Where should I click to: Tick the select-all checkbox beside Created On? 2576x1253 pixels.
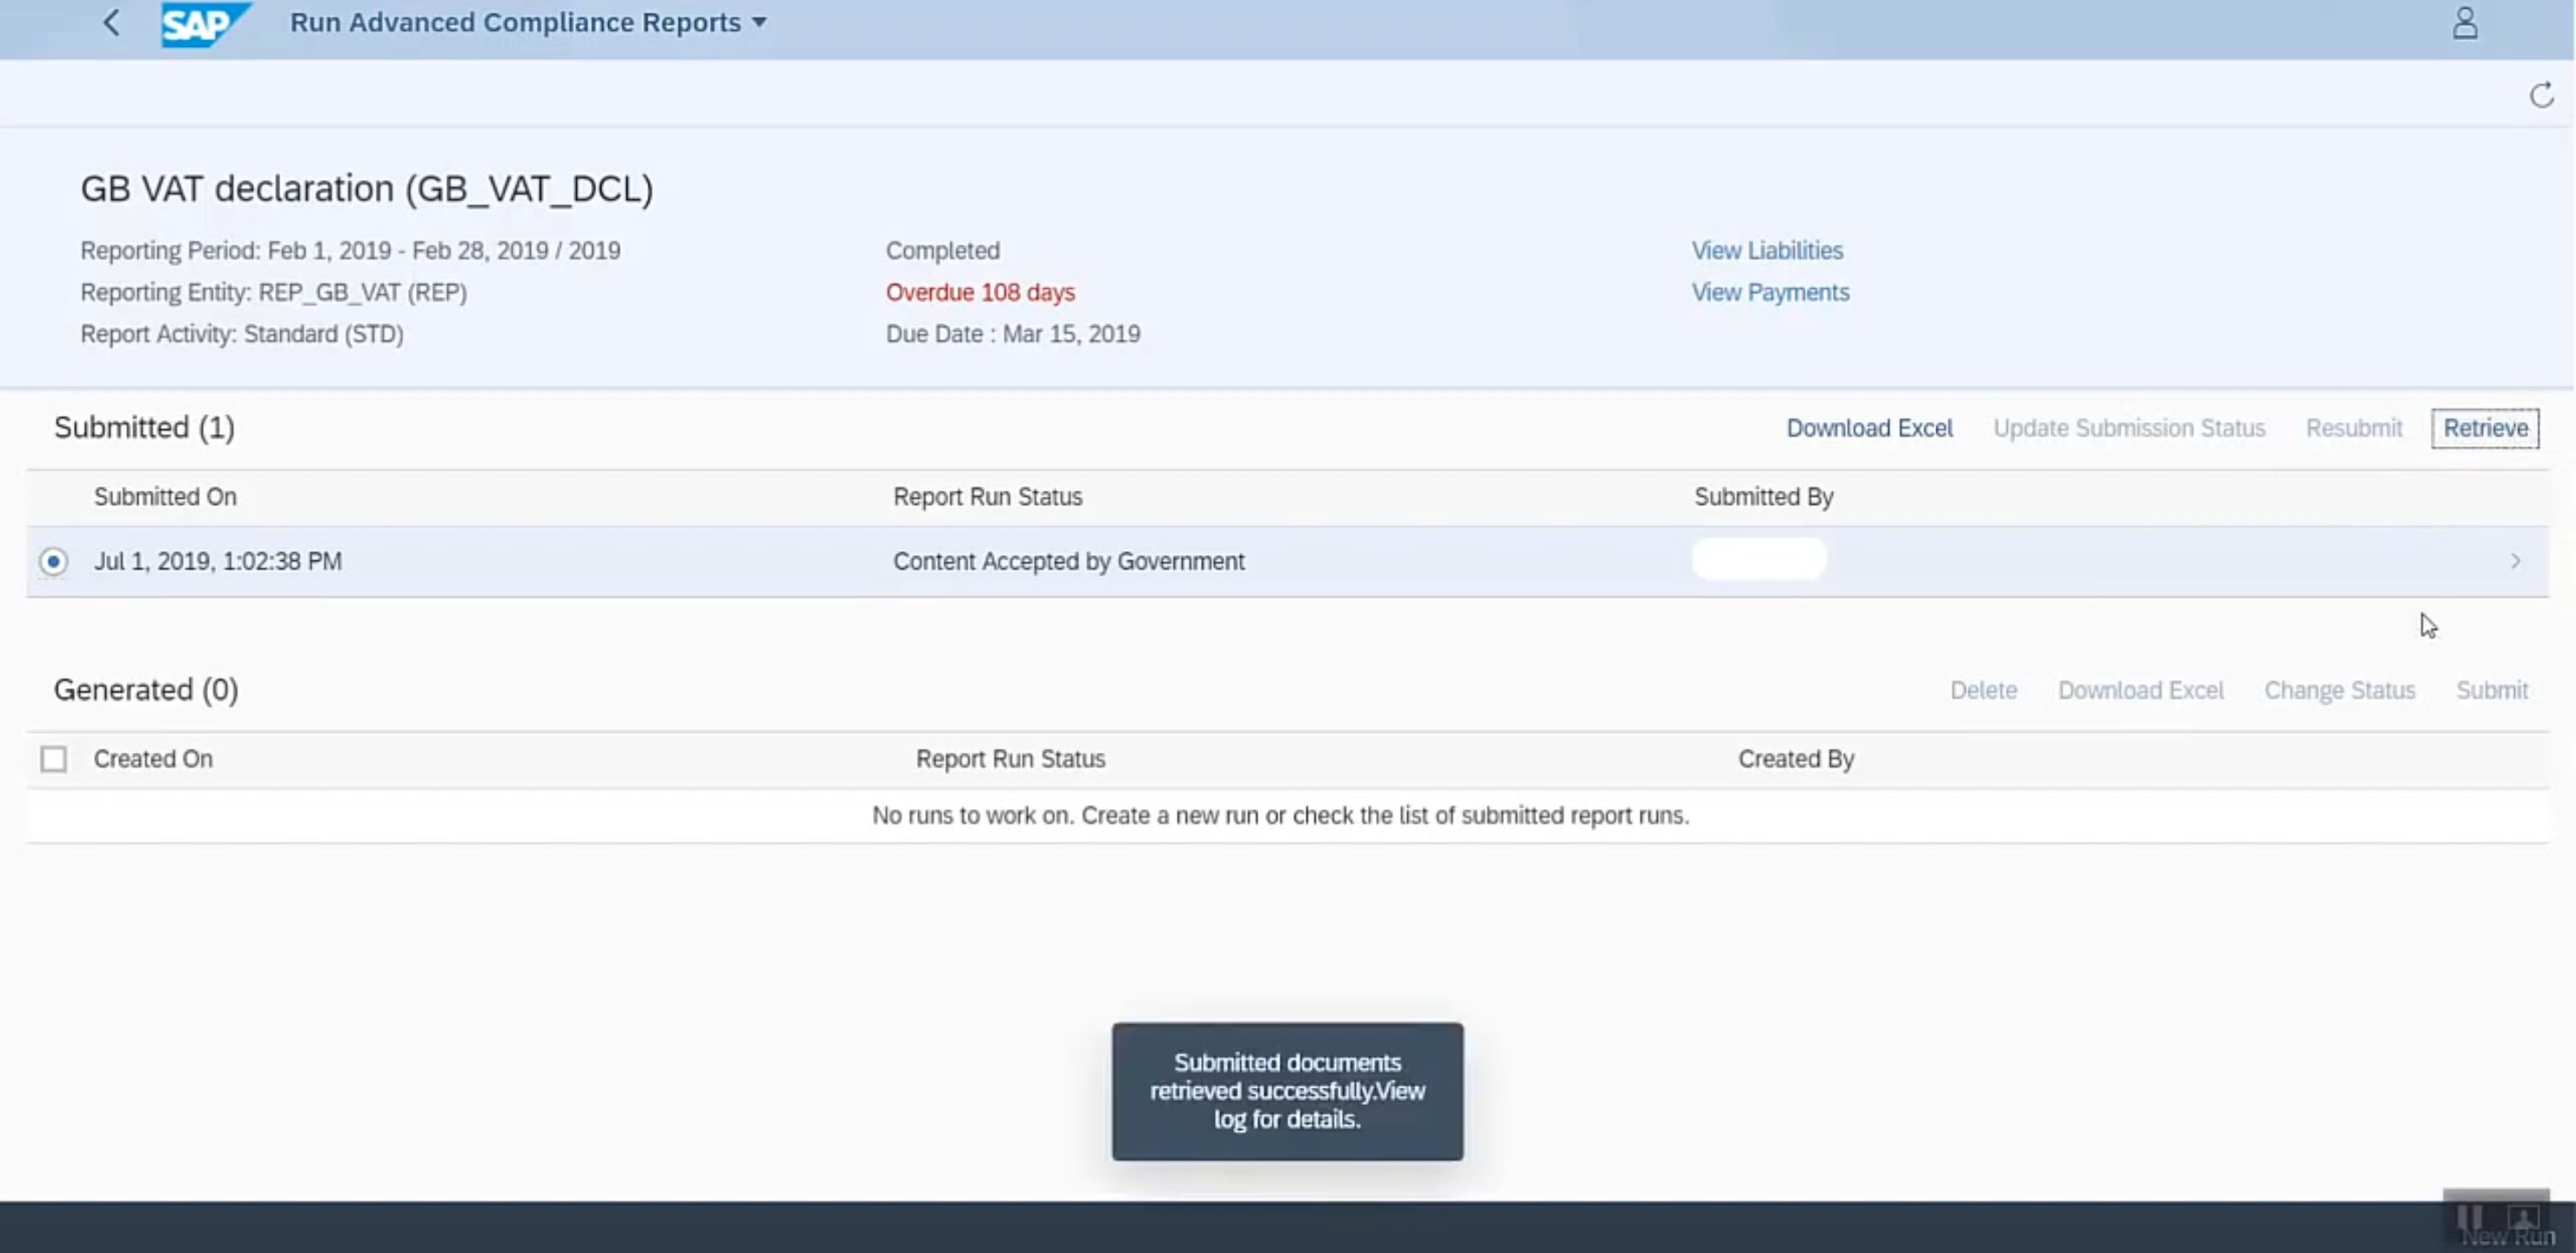tap(54, 759)
